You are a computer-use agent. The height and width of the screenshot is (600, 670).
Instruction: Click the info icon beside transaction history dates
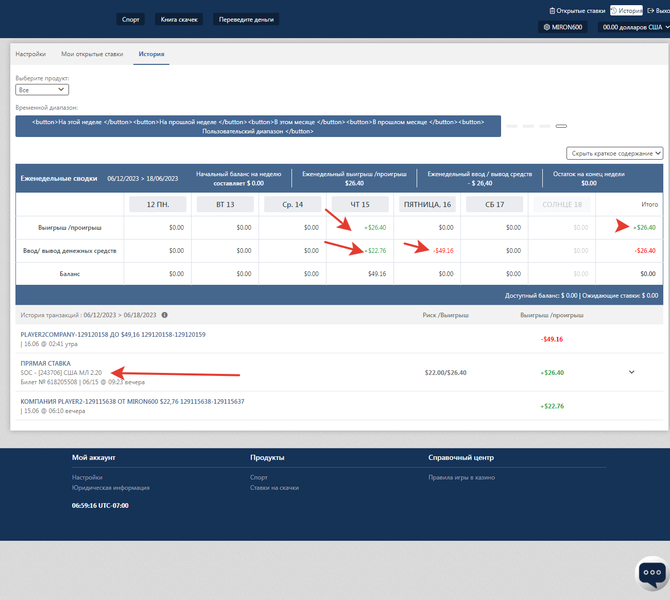(165, 314)
